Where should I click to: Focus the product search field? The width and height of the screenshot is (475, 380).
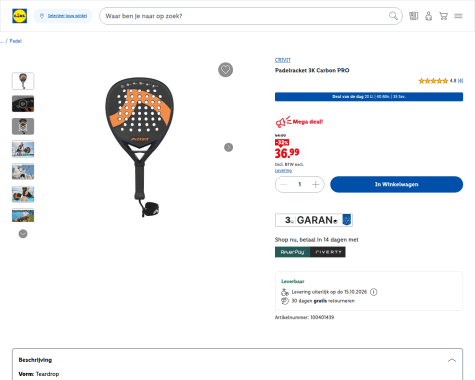pos(246,16)
